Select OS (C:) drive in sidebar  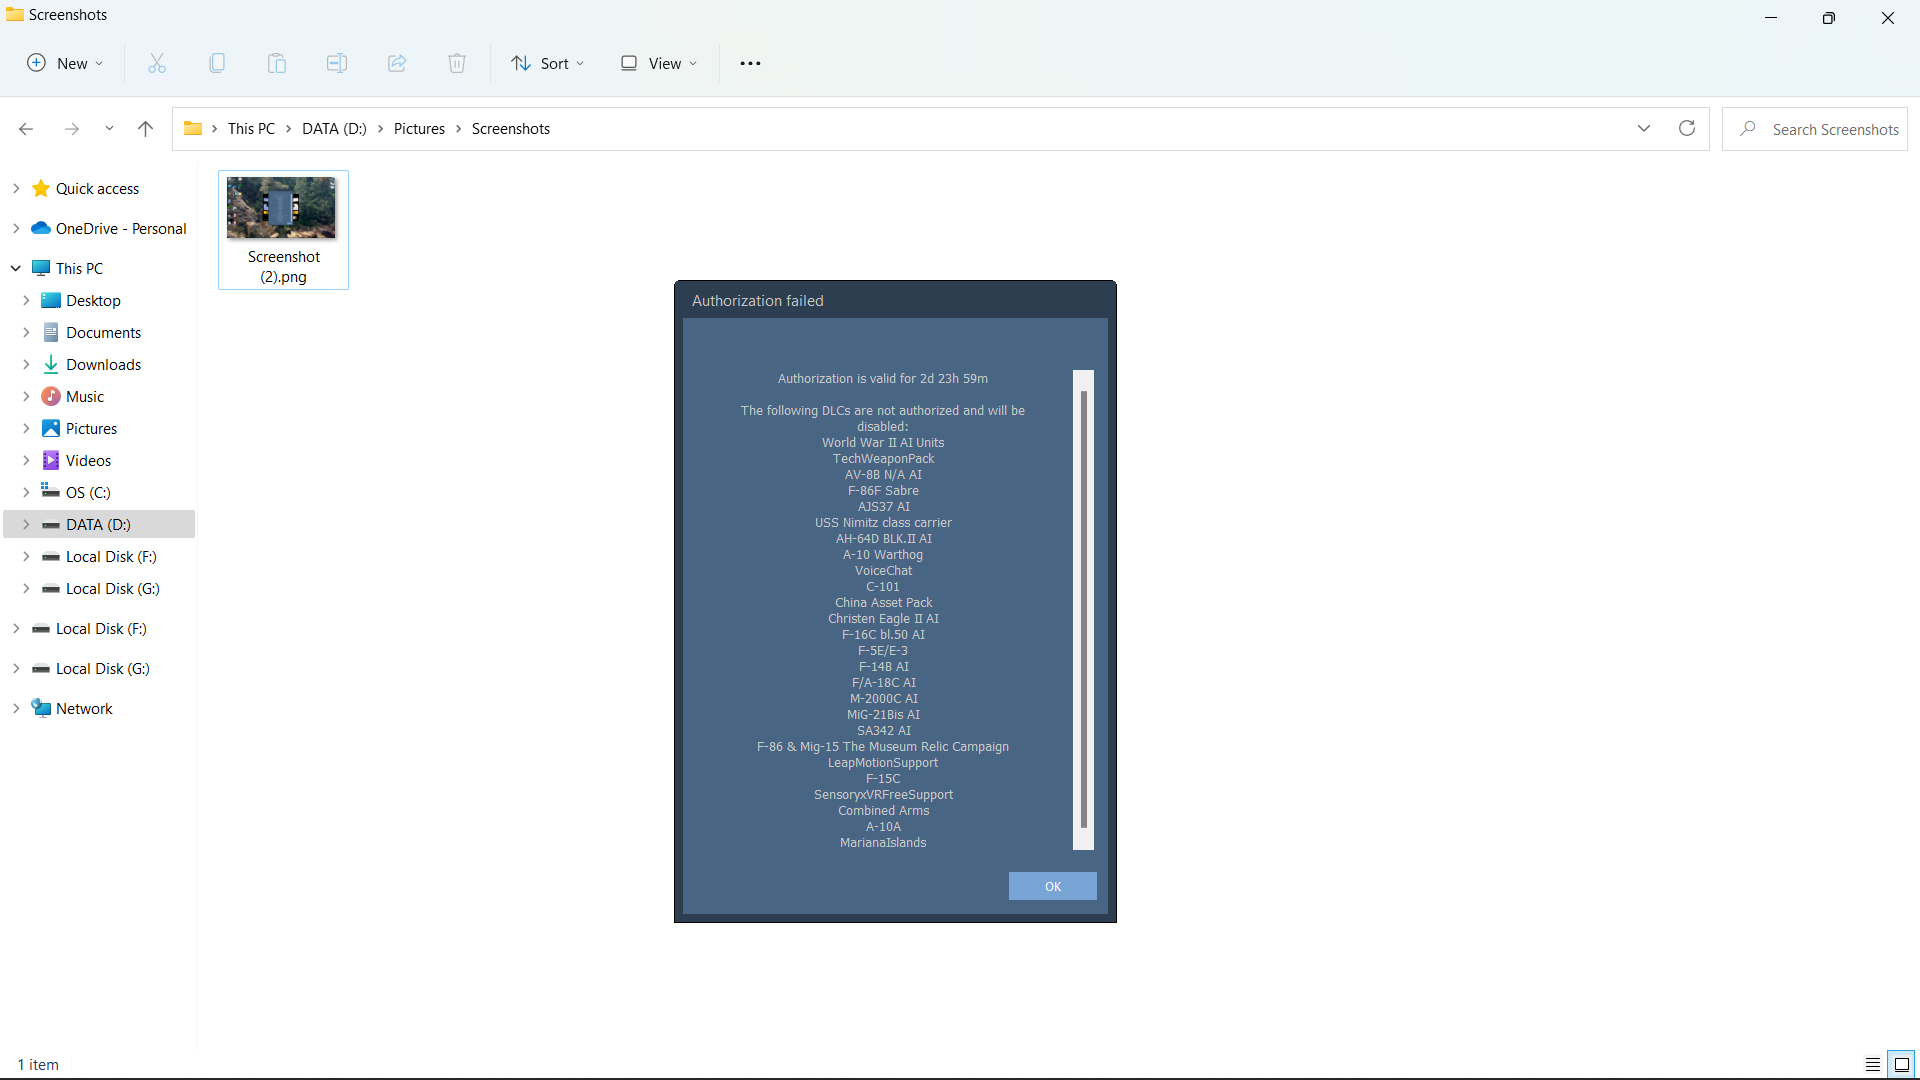88,493
